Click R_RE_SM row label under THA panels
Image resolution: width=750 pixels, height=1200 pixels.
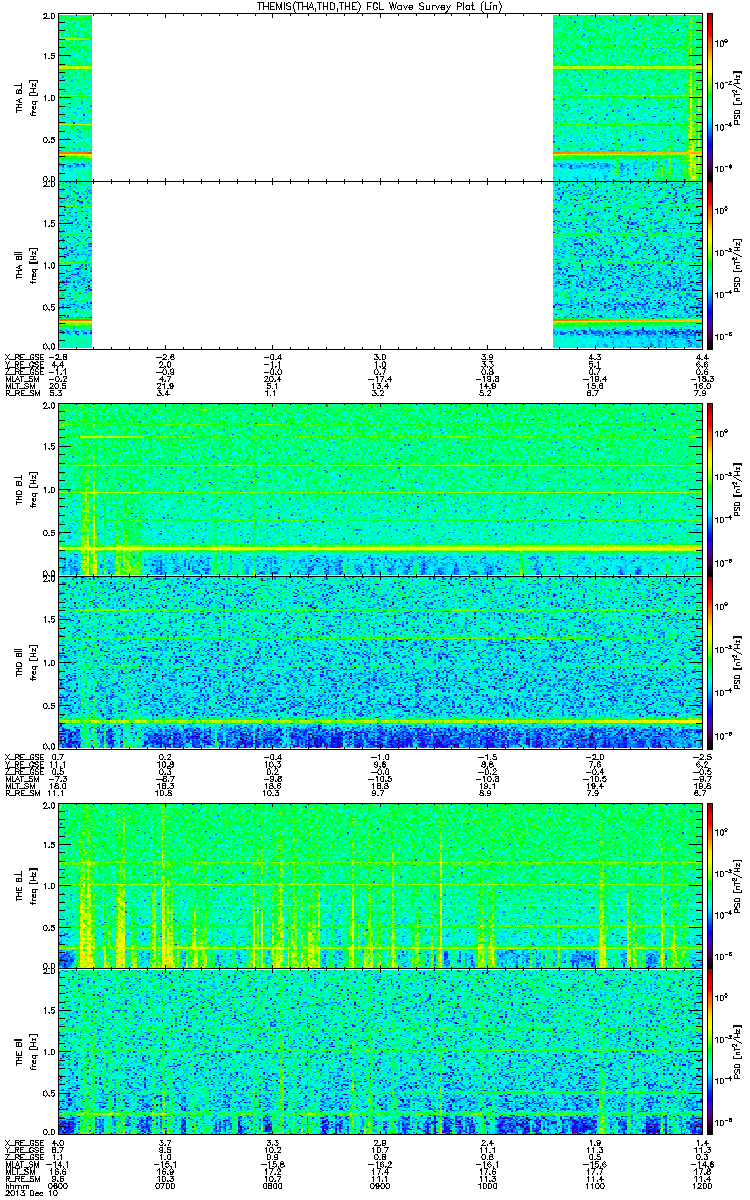22,392
